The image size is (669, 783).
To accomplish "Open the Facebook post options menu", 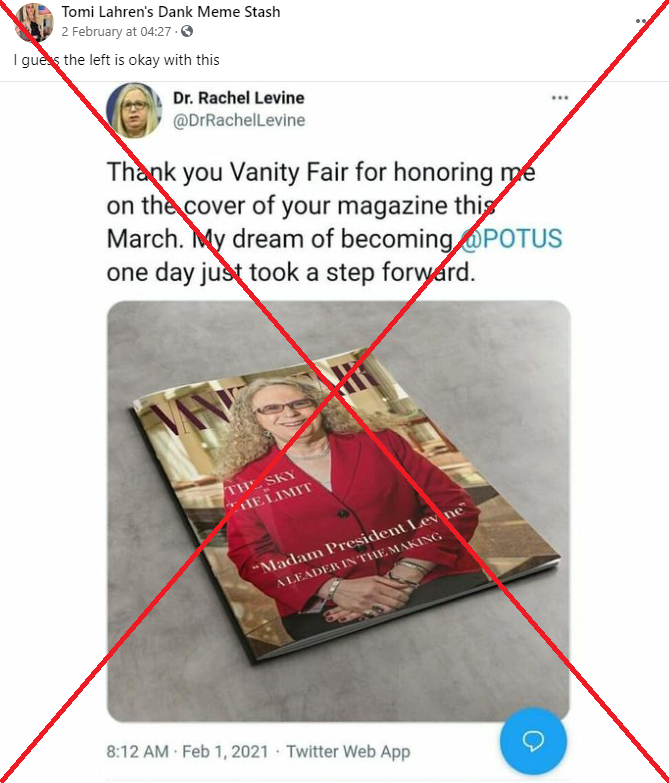I will coord(641,21).
